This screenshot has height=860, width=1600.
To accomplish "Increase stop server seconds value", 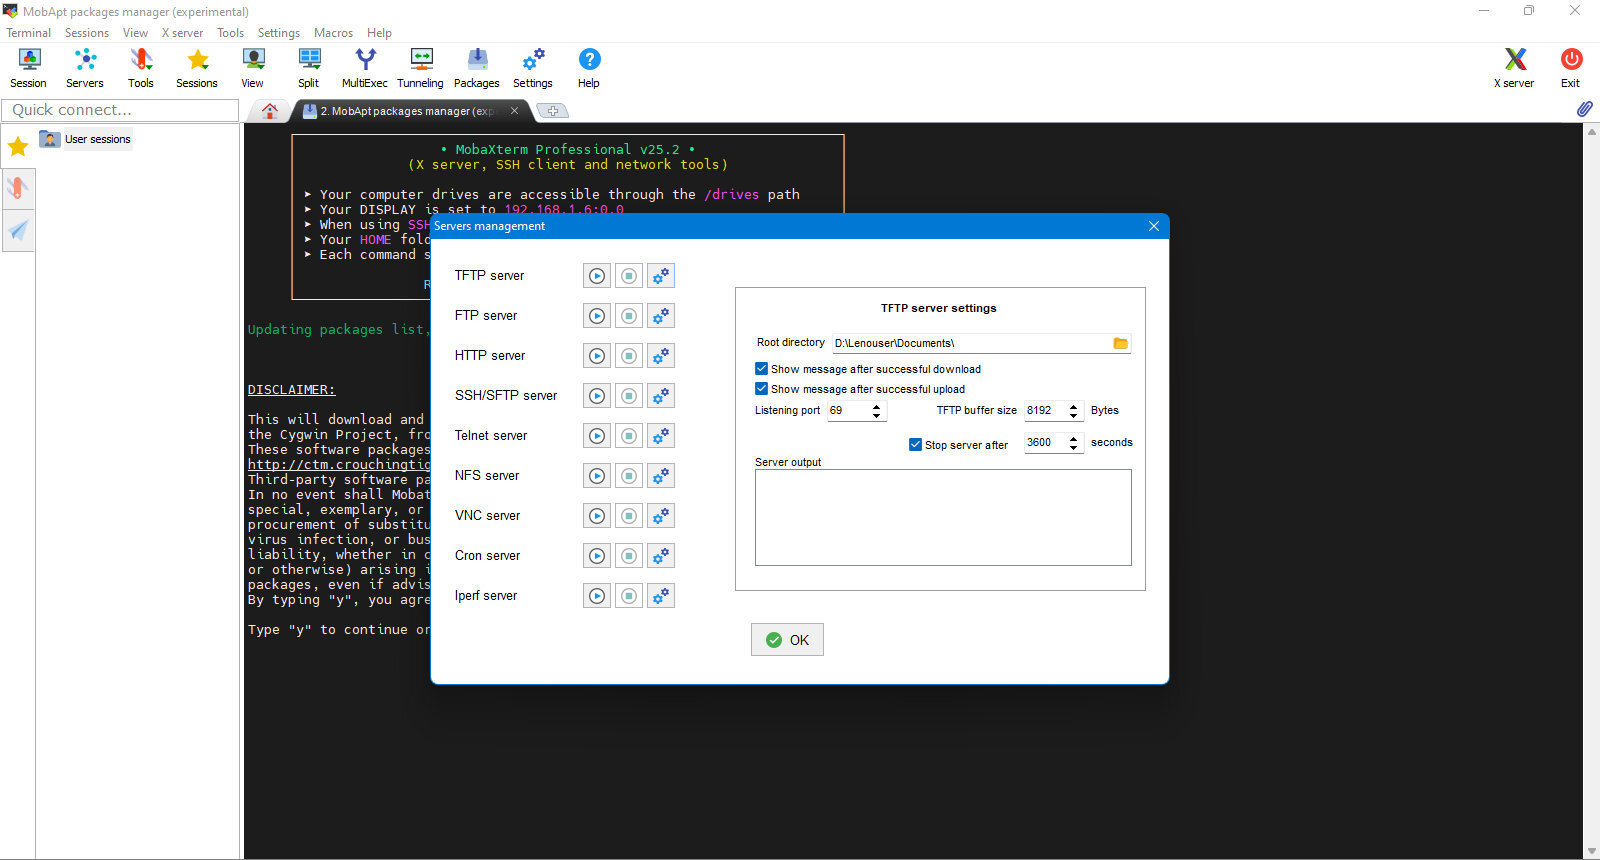I will (x=1074, y=438).
